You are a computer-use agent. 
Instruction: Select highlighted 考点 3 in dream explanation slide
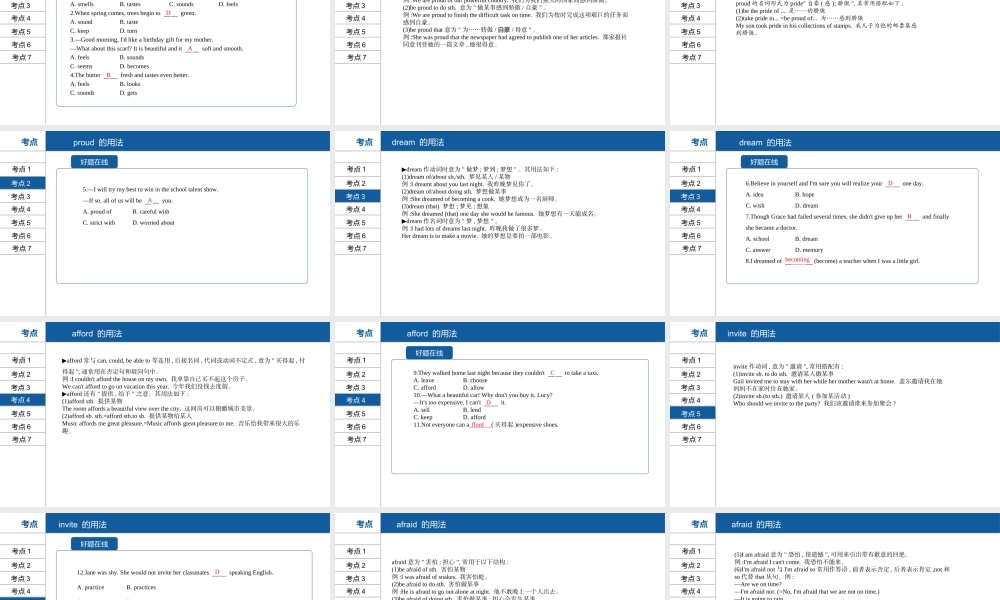click(x=357, y=196)
